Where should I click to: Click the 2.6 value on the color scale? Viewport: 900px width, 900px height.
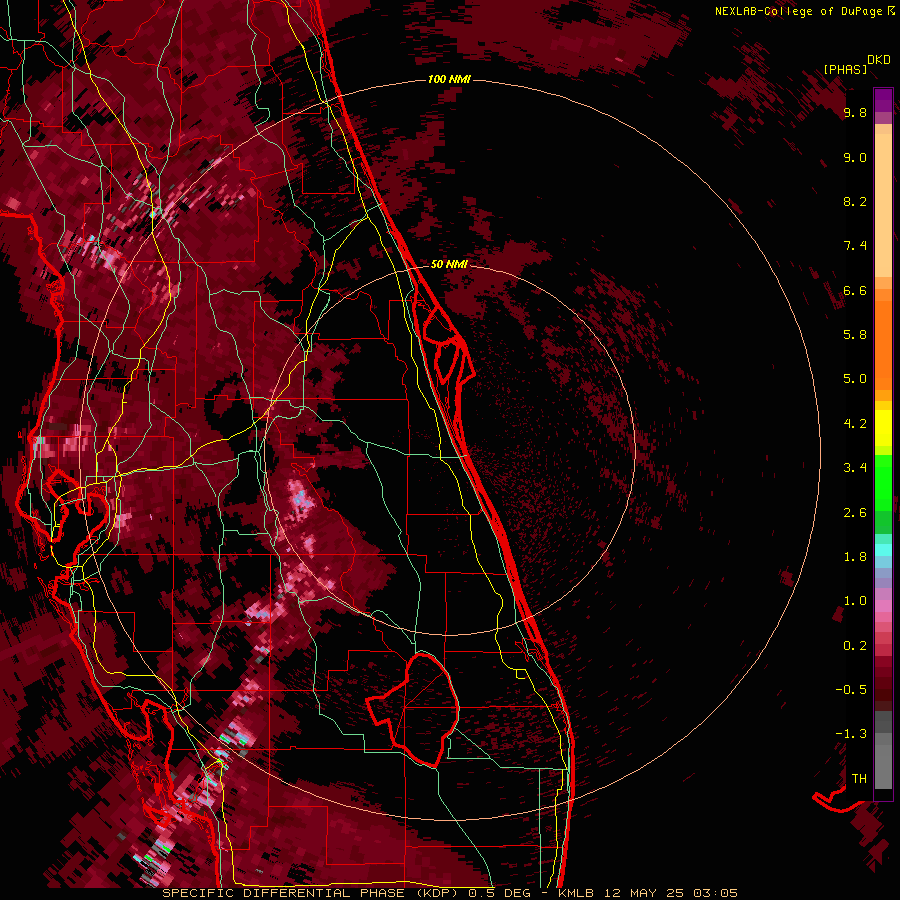pos(855,513)
